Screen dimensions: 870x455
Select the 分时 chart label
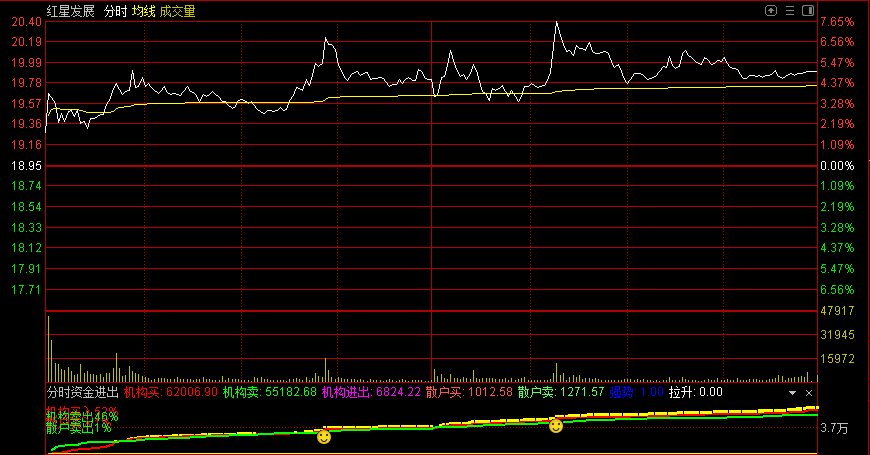[x=115, y=11]
